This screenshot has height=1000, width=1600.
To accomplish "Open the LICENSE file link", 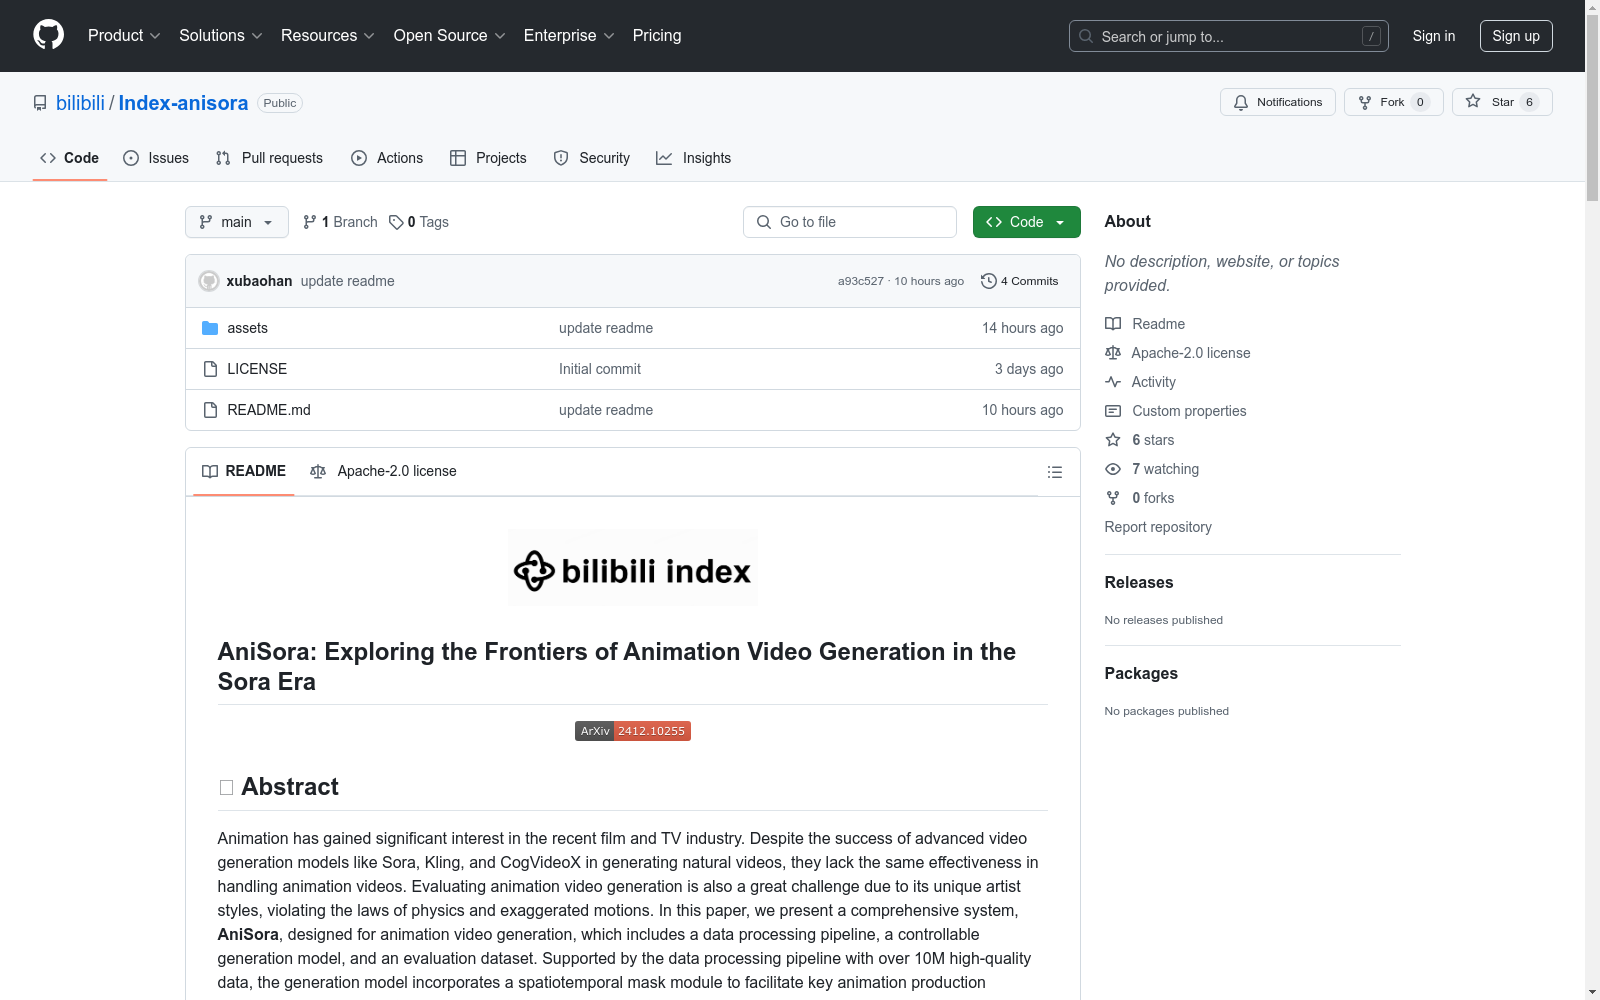I will pyautogui.click(x=257, y=369).
